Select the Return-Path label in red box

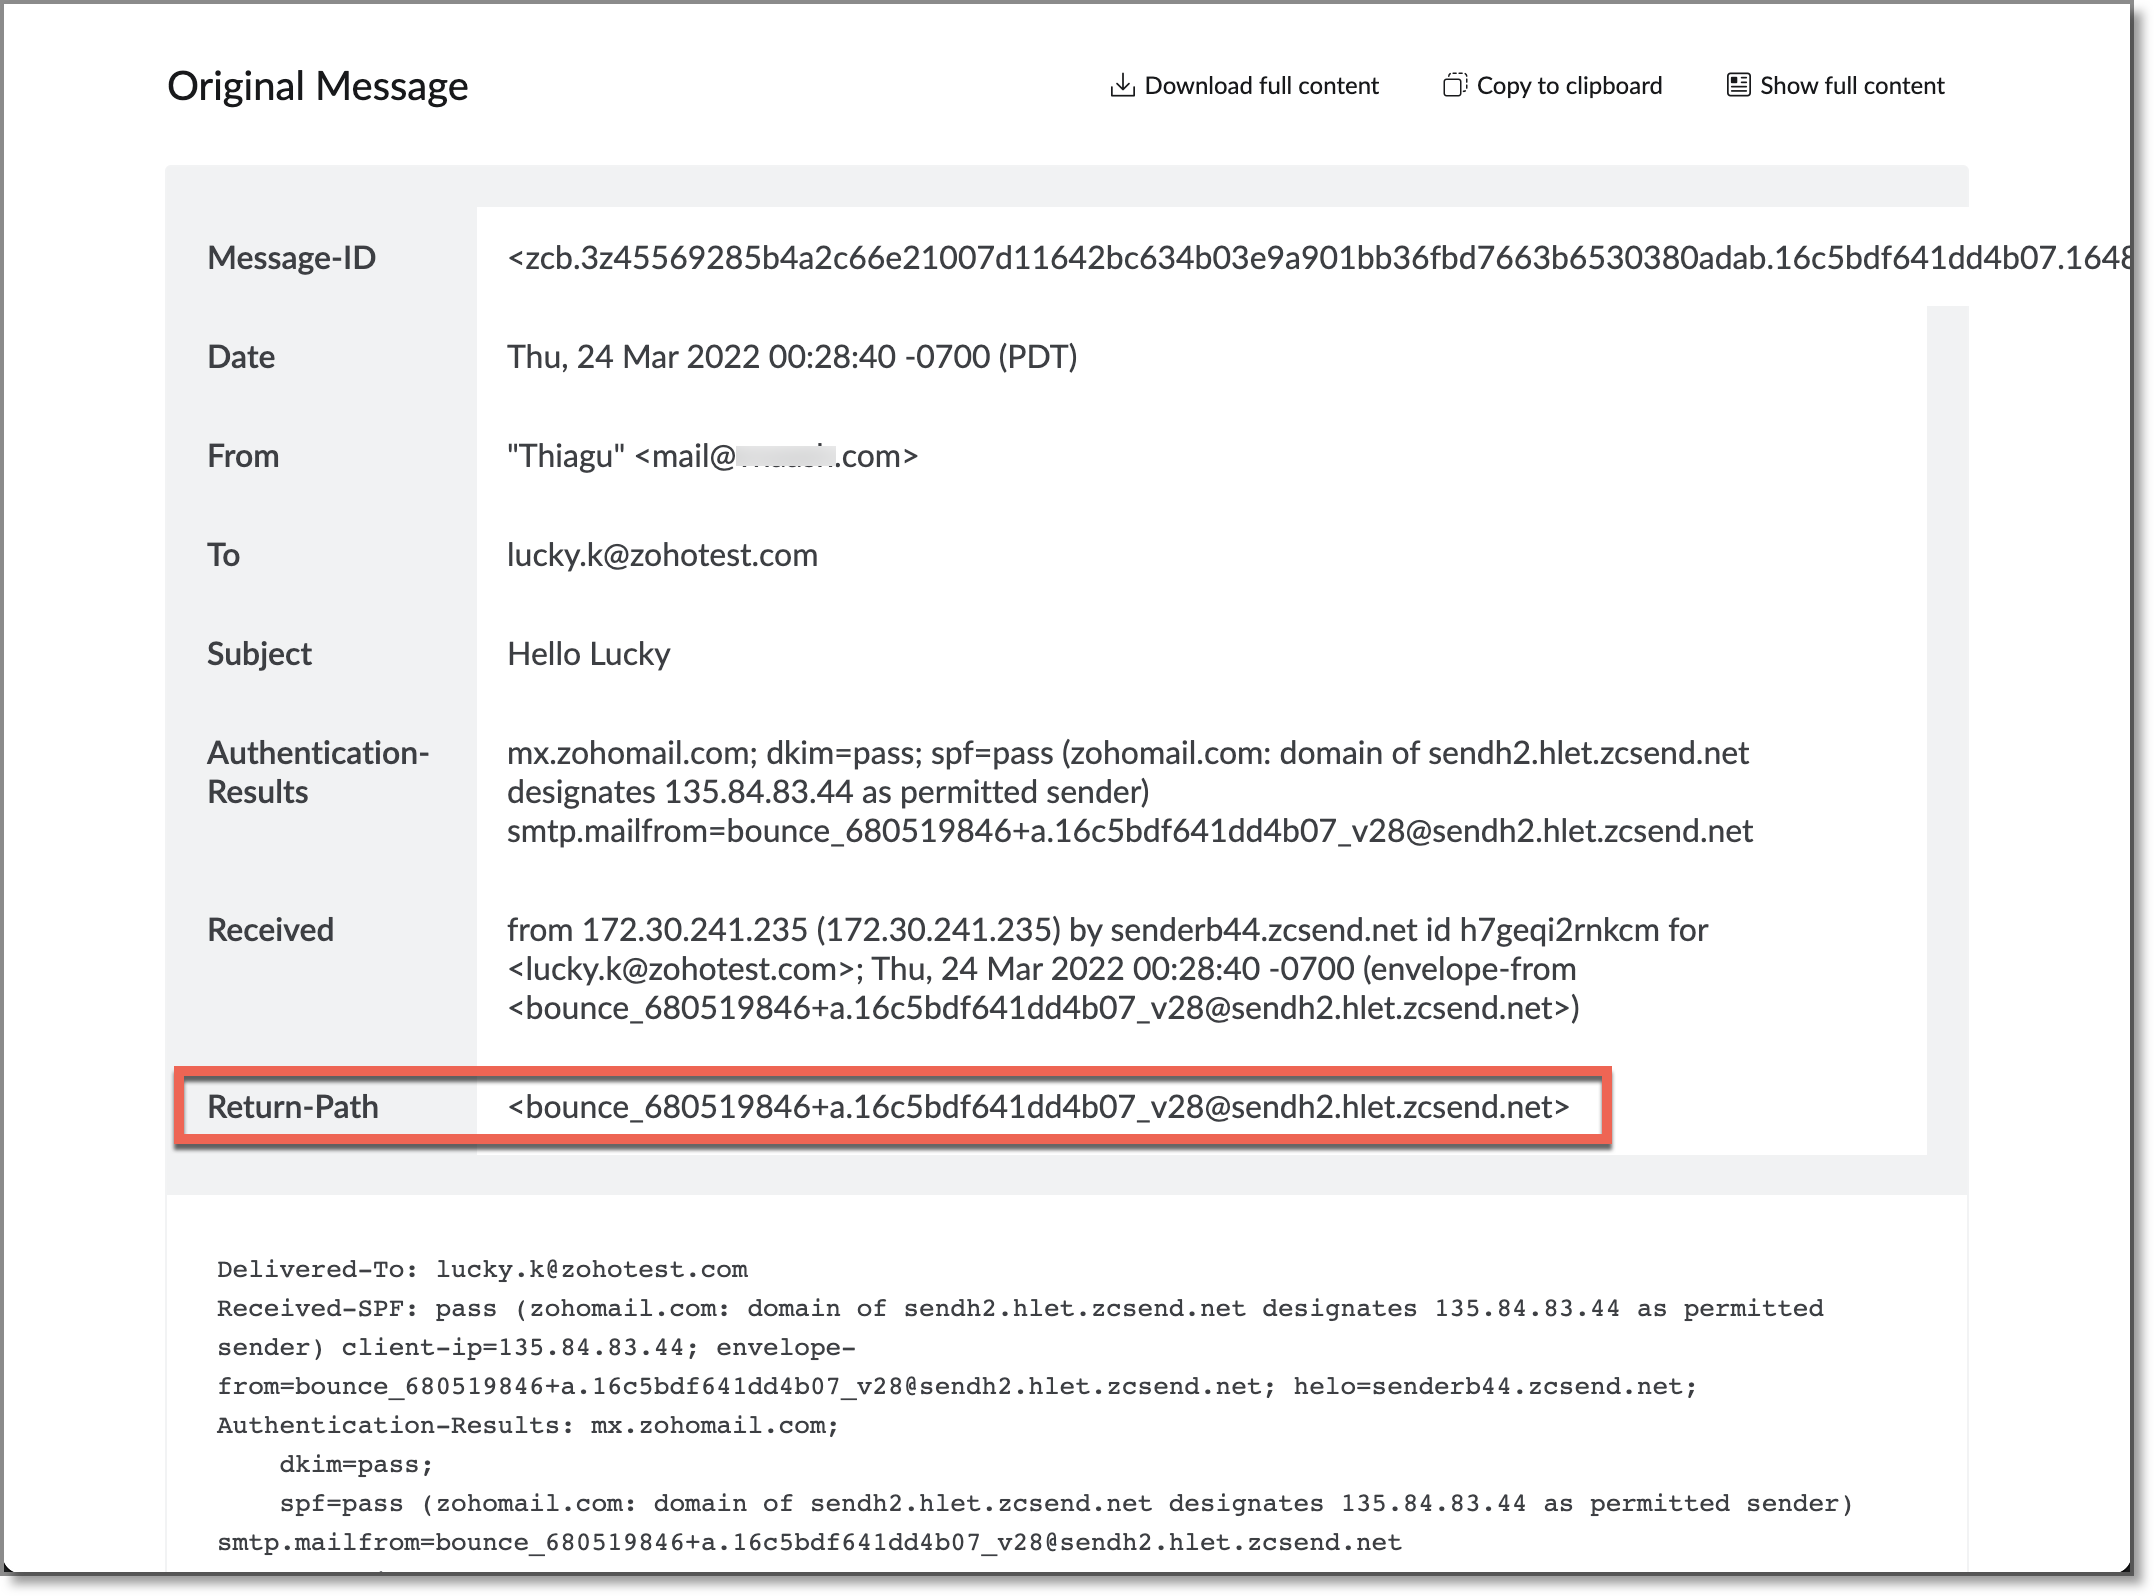(x=292, y=1107)
